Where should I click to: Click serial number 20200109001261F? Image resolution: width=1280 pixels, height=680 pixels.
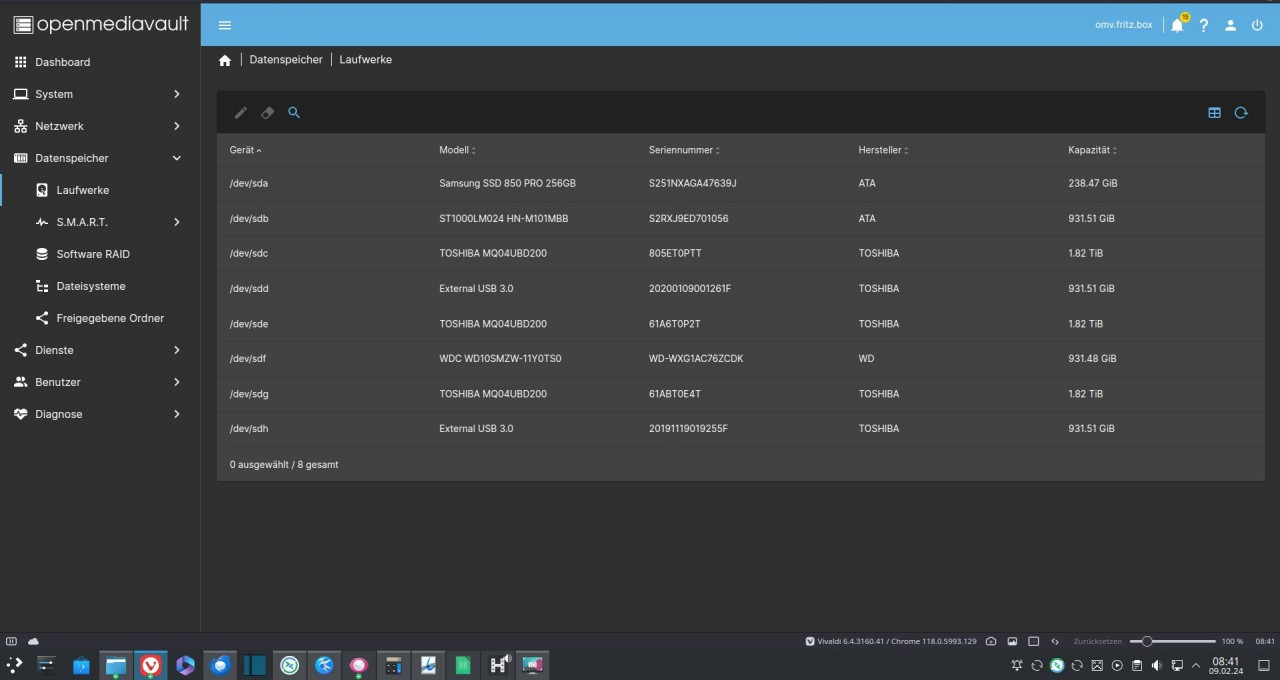click(x=690, y=289)
